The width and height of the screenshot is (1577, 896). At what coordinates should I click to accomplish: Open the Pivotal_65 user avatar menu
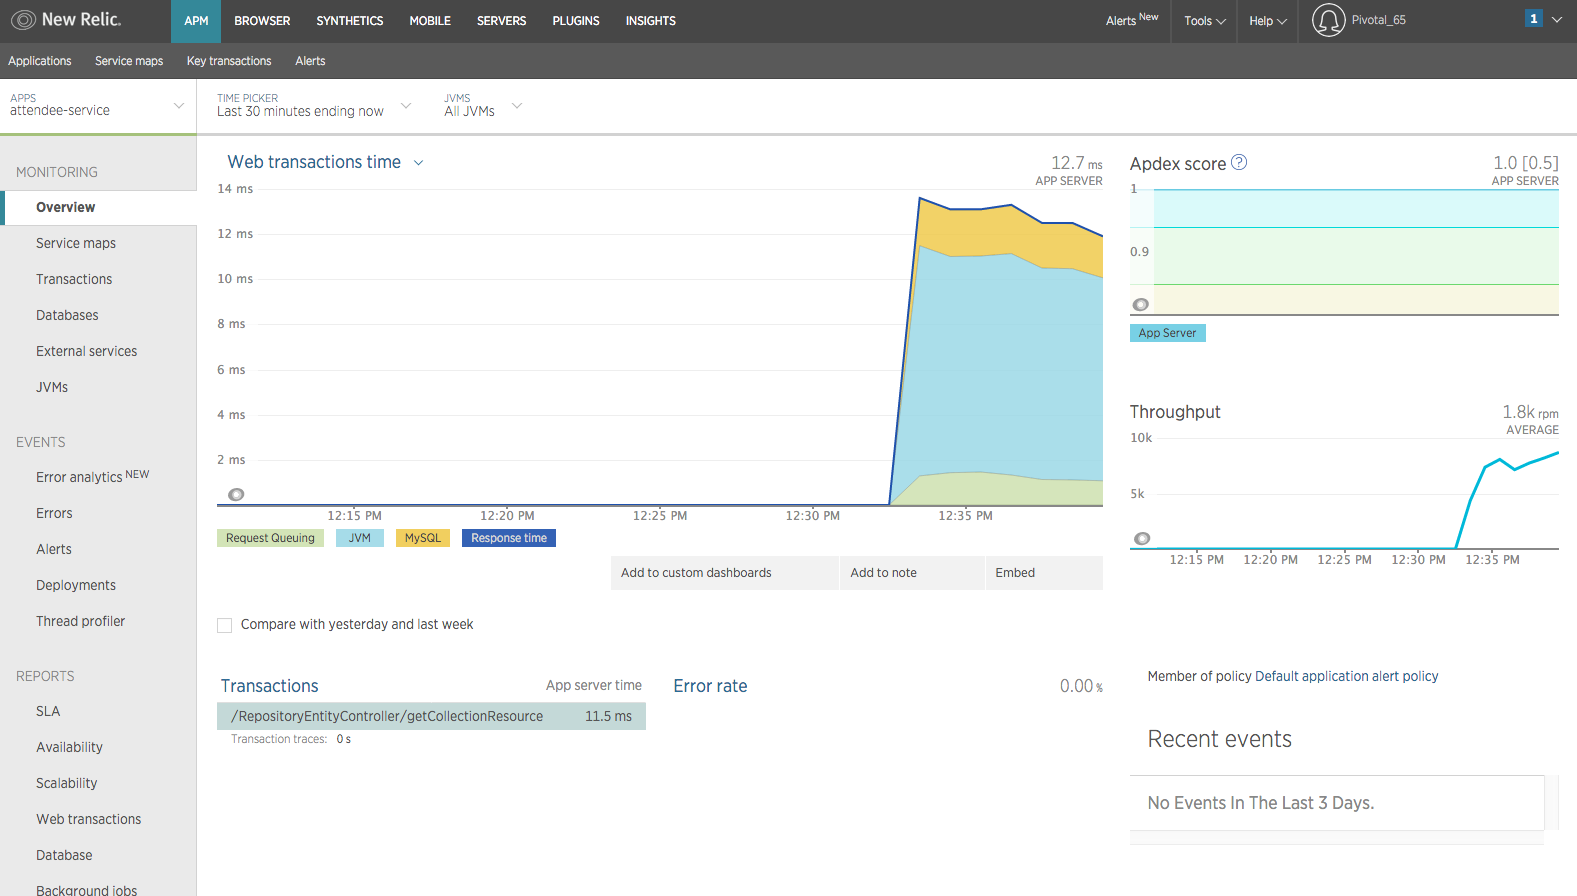(1328, 20)
